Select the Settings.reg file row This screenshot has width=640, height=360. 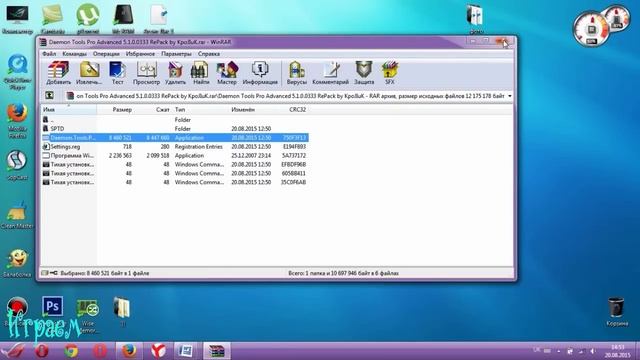click(175, 147)
